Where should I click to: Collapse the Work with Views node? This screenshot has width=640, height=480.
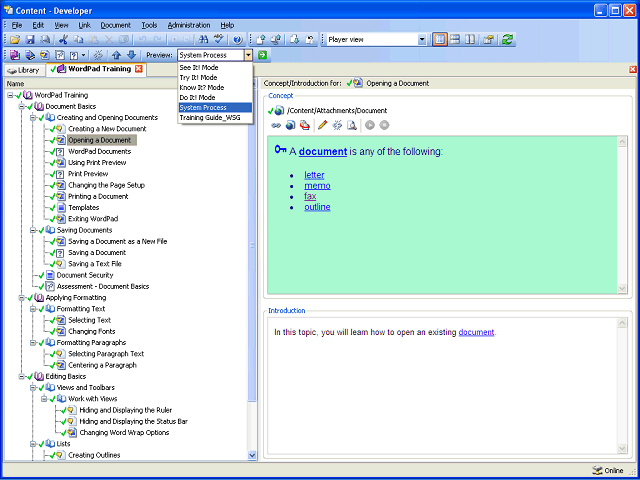coord(44,399)
